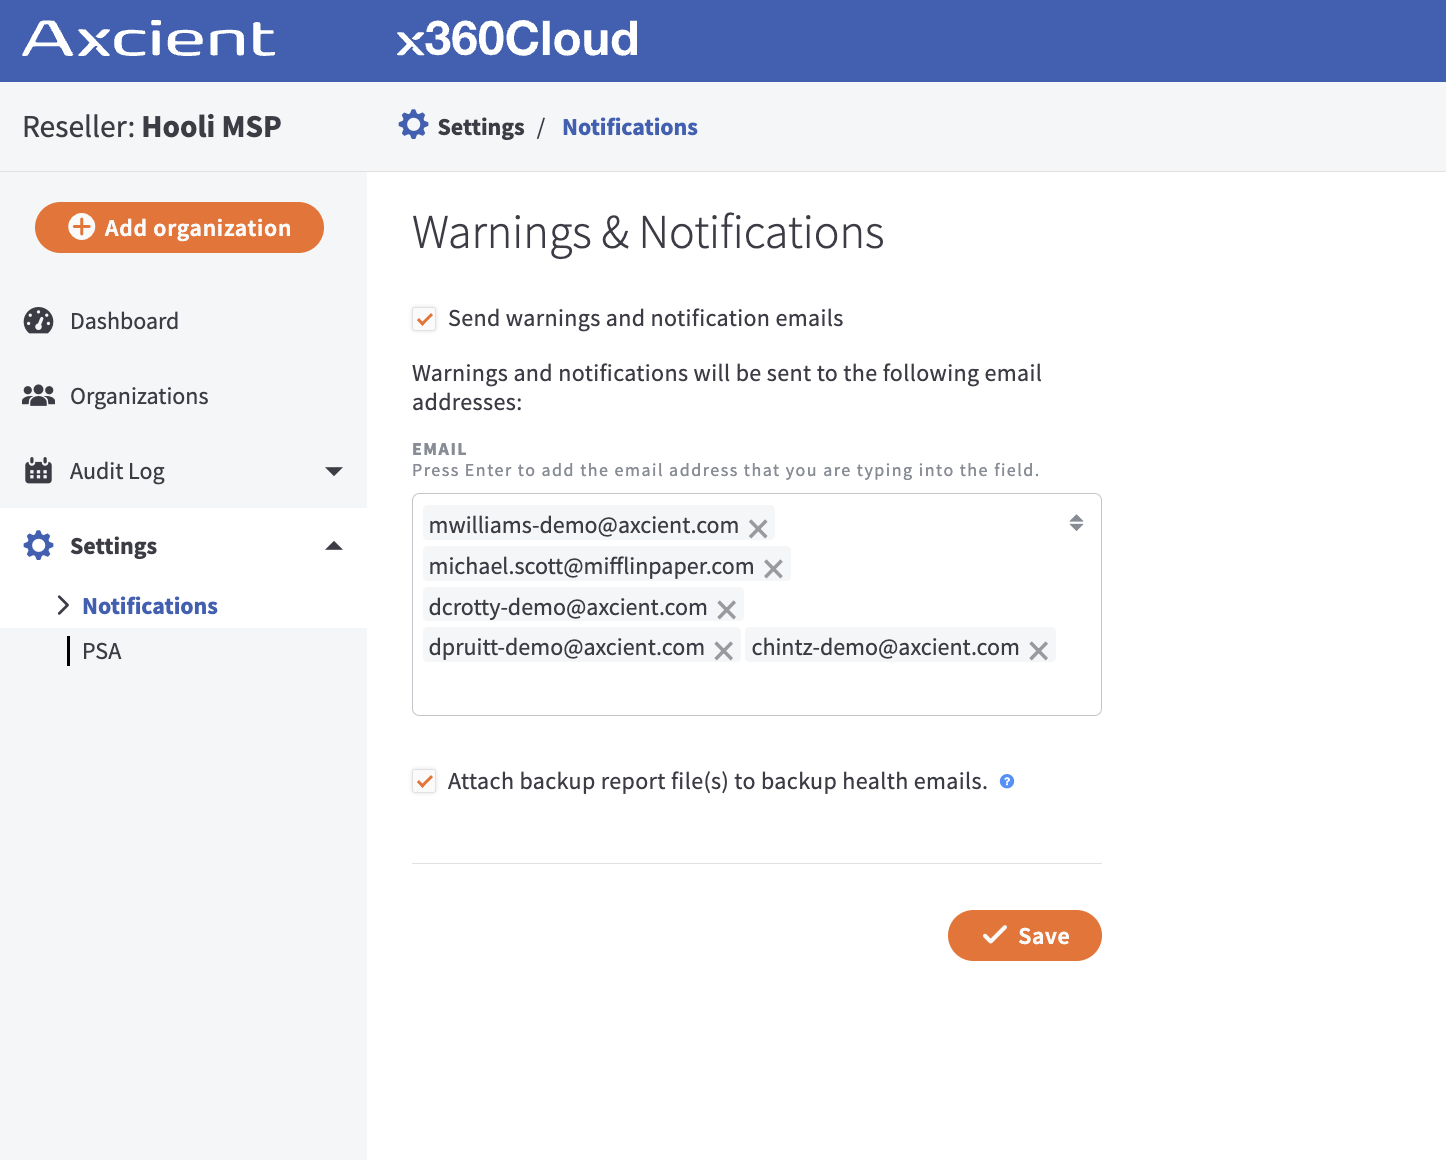Screen dimensions: 1446x1160
Task: Click the Add organization button
Action: [179, 227]
